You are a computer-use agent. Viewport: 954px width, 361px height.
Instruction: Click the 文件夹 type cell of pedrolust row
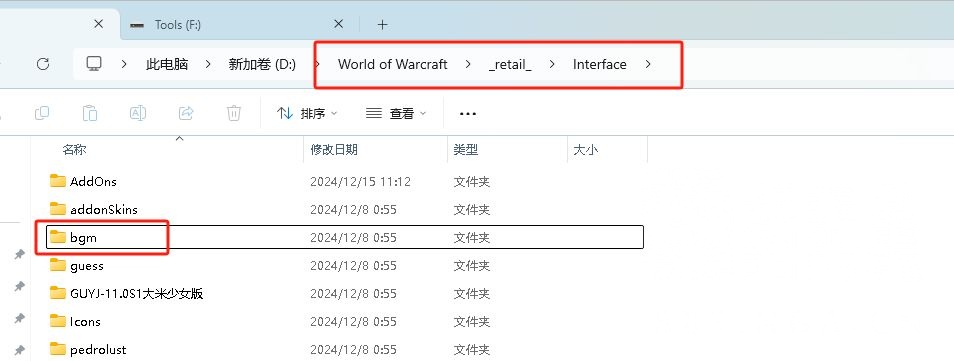[472, 349]
